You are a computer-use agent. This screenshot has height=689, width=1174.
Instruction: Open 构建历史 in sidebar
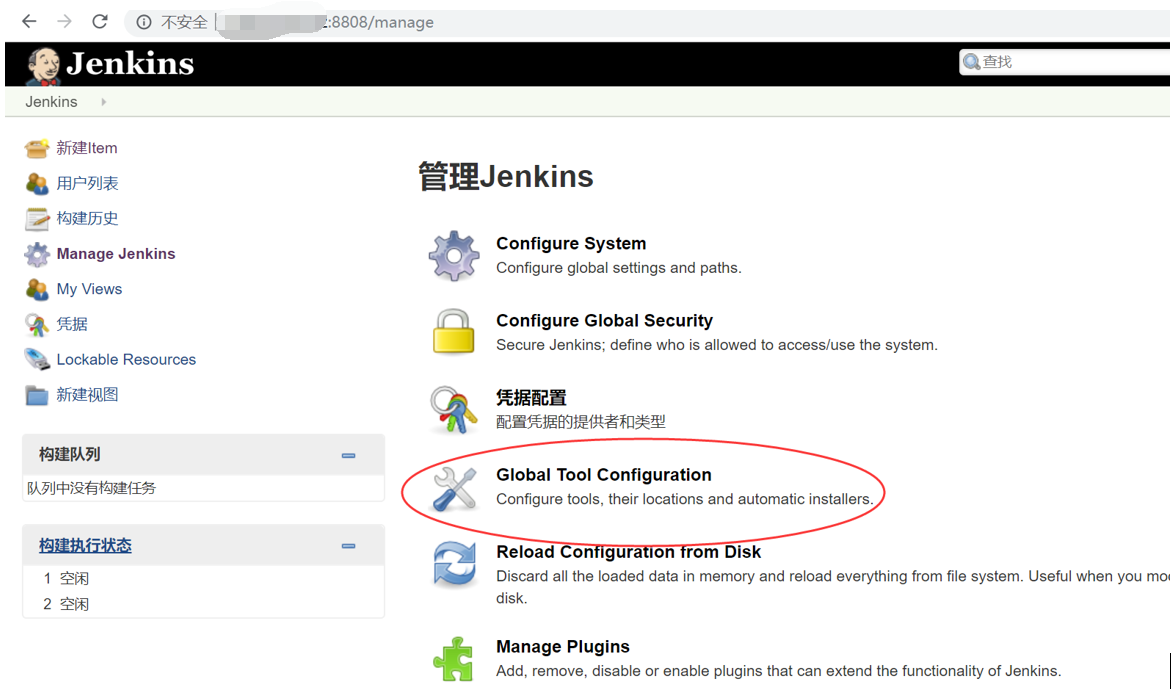click(88, 219)
